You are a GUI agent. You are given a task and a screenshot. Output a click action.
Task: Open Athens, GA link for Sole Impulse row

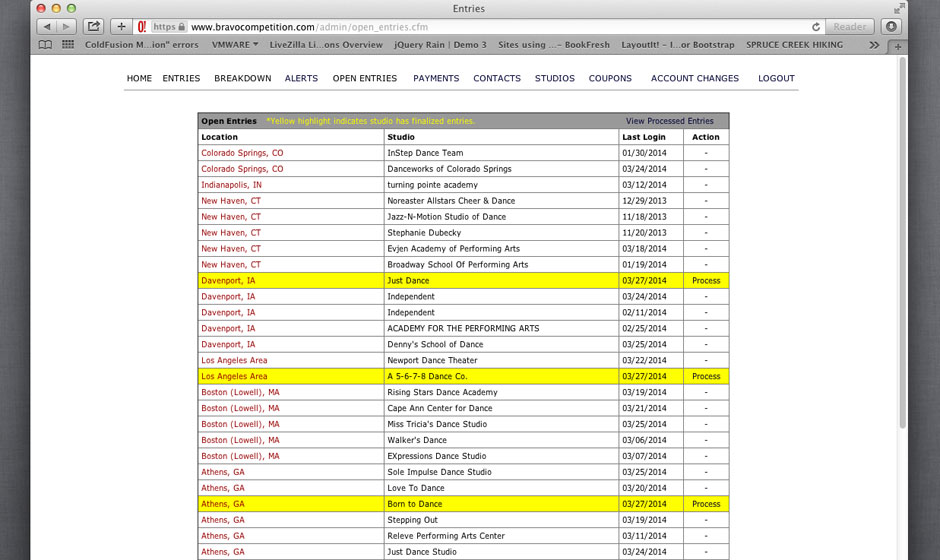click(x=223, y=472)
